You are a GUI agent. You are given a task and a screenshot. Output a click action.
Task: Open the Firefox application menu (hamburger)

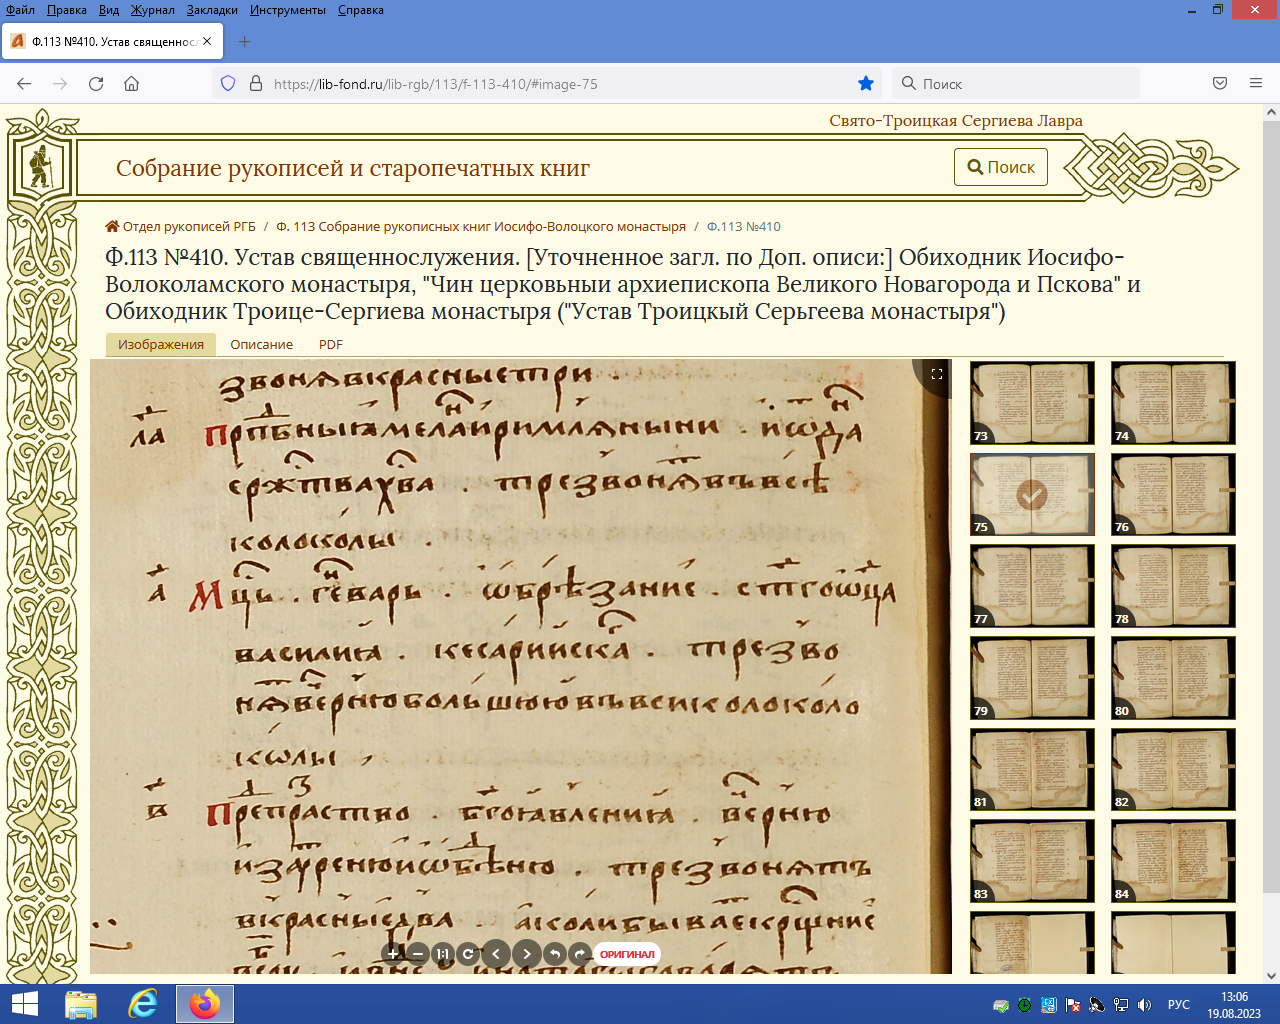(x=1256, y=84)
